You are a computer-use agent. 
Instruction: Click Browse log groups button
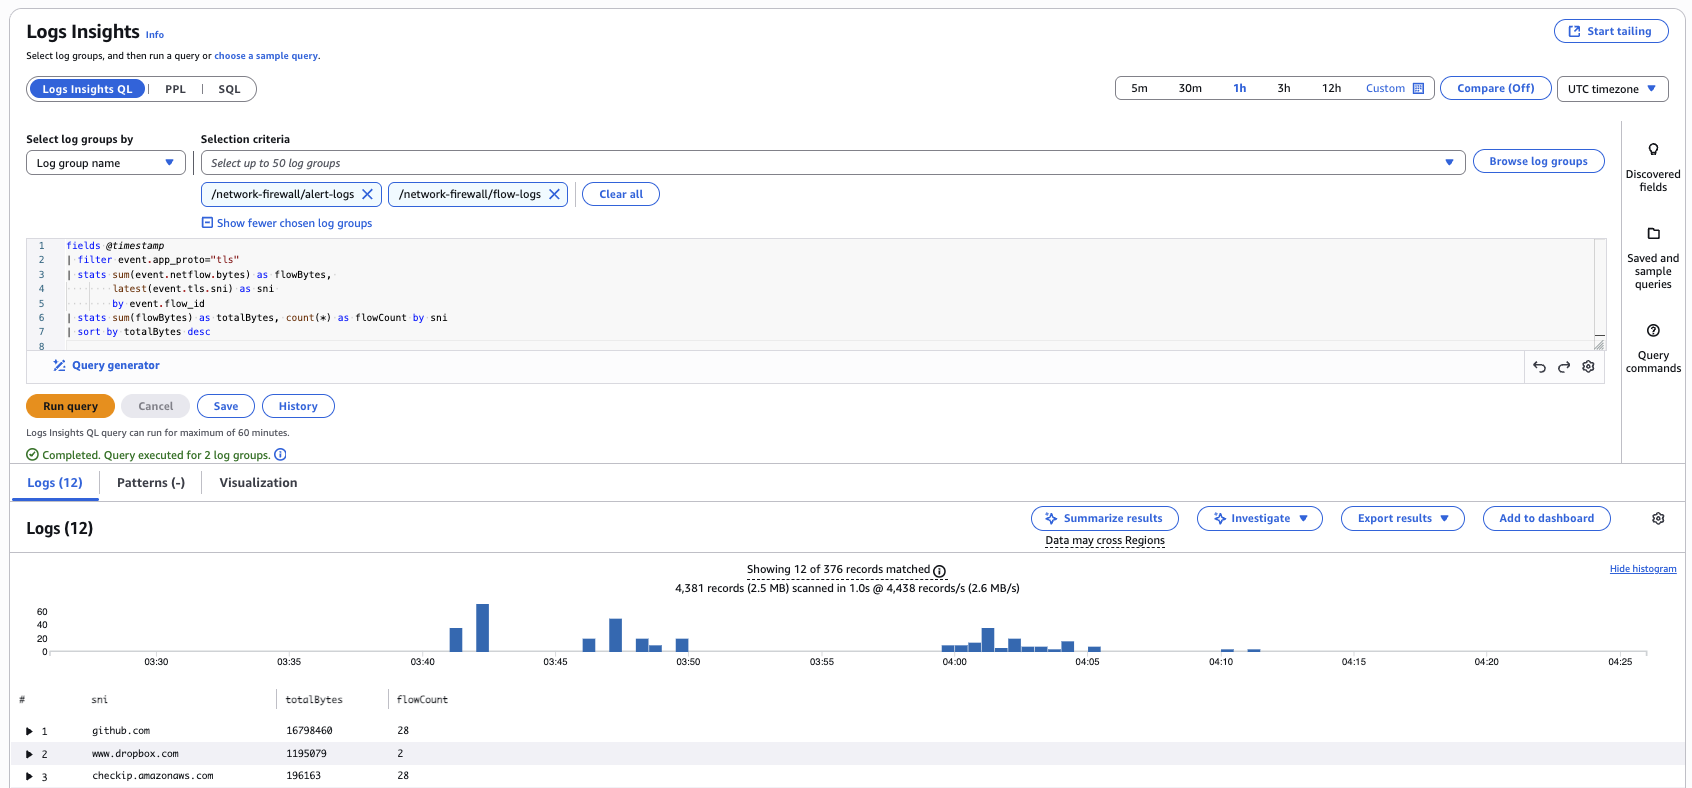[x=1538, y=161]
